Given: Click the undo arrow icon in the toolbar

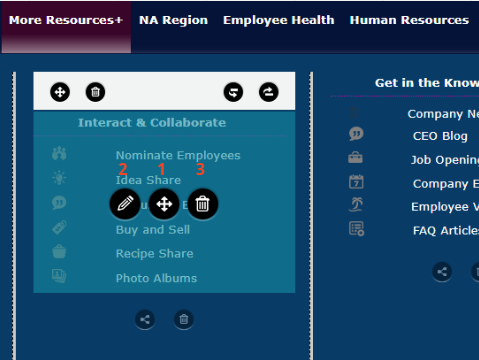Looking at the screenshot, I should (x=233, y=92).
